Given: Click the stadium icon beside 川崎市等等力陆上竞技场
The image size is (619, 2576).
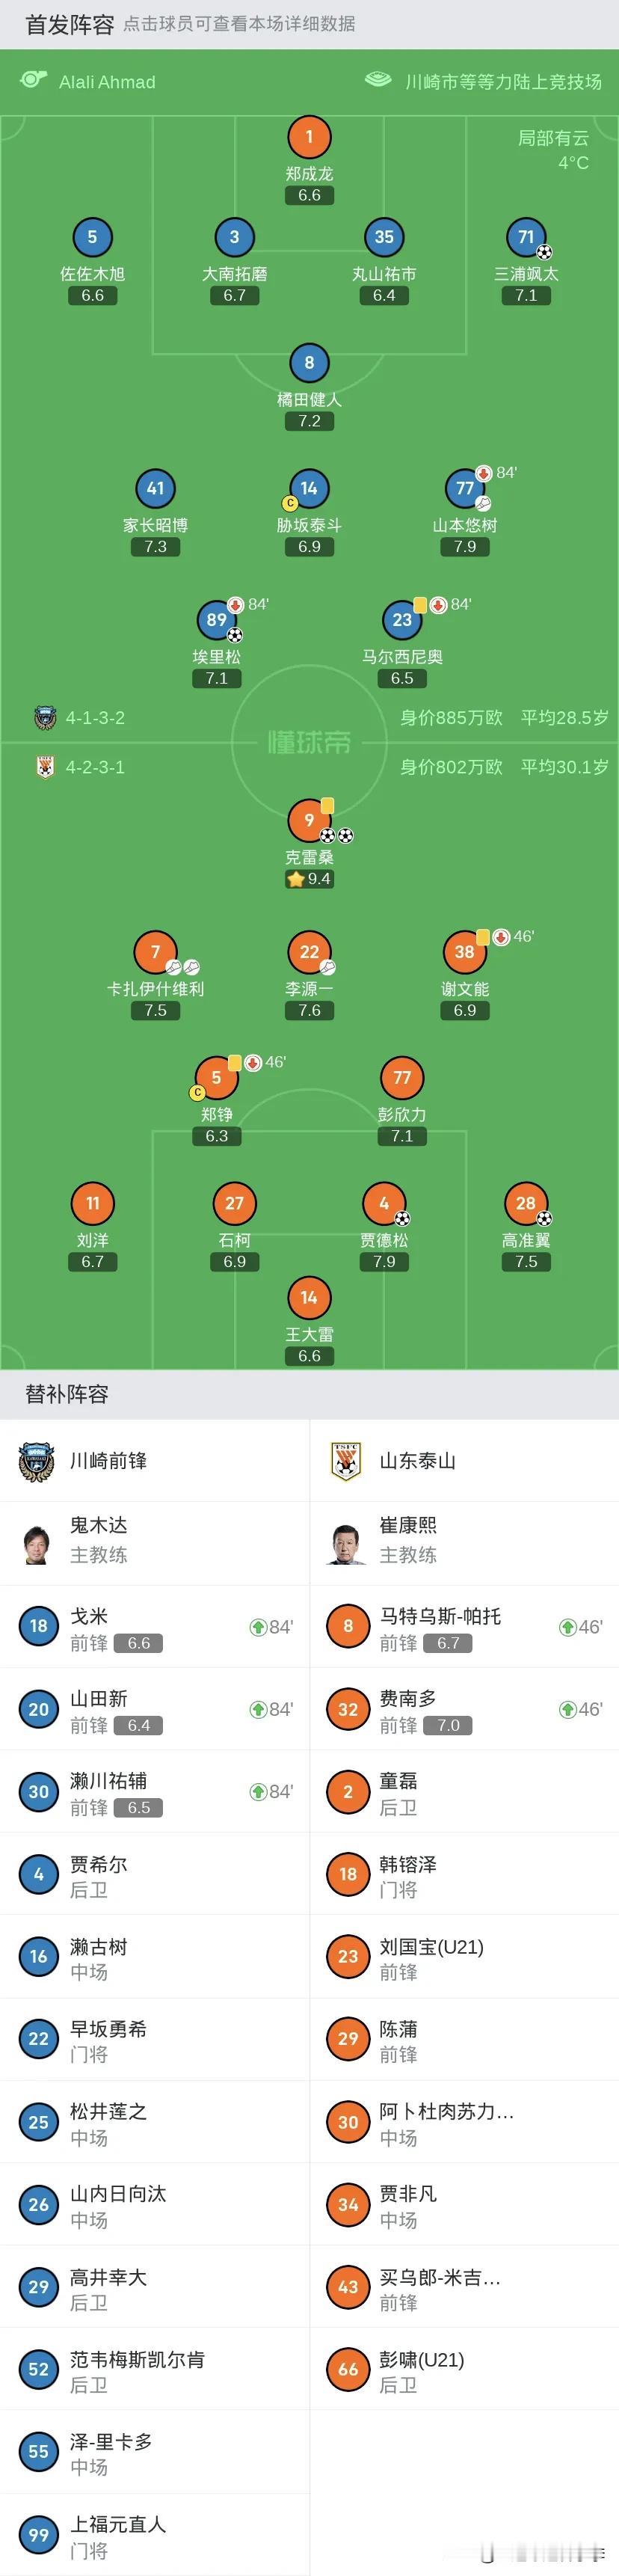Looking at the screenshot, I should [379, 80].
